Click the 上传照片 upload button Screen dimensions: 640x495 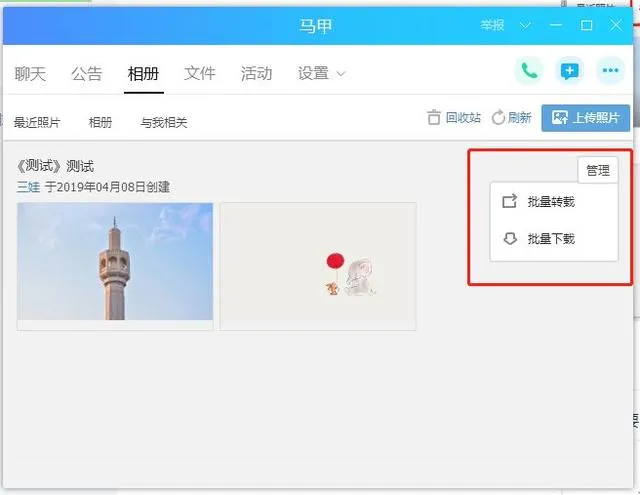[585, 118]
